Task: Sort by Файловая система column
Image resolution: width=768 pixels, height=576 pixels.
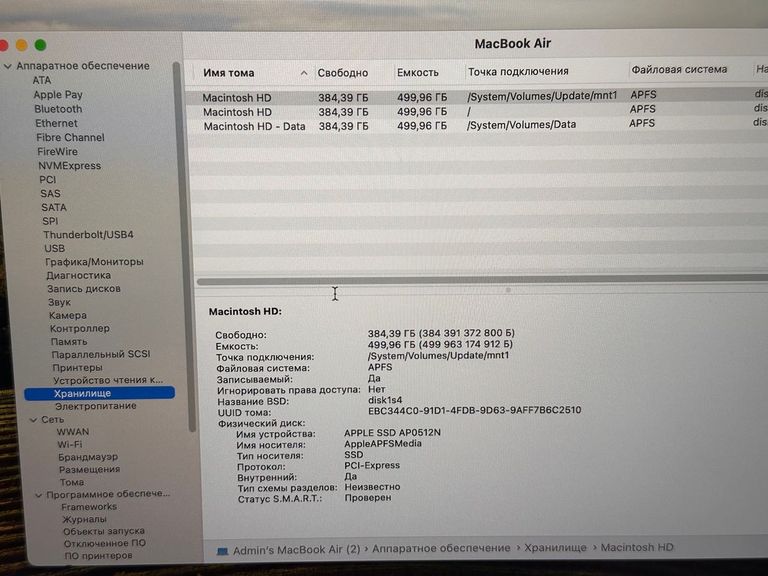Action: click(679, 70)
